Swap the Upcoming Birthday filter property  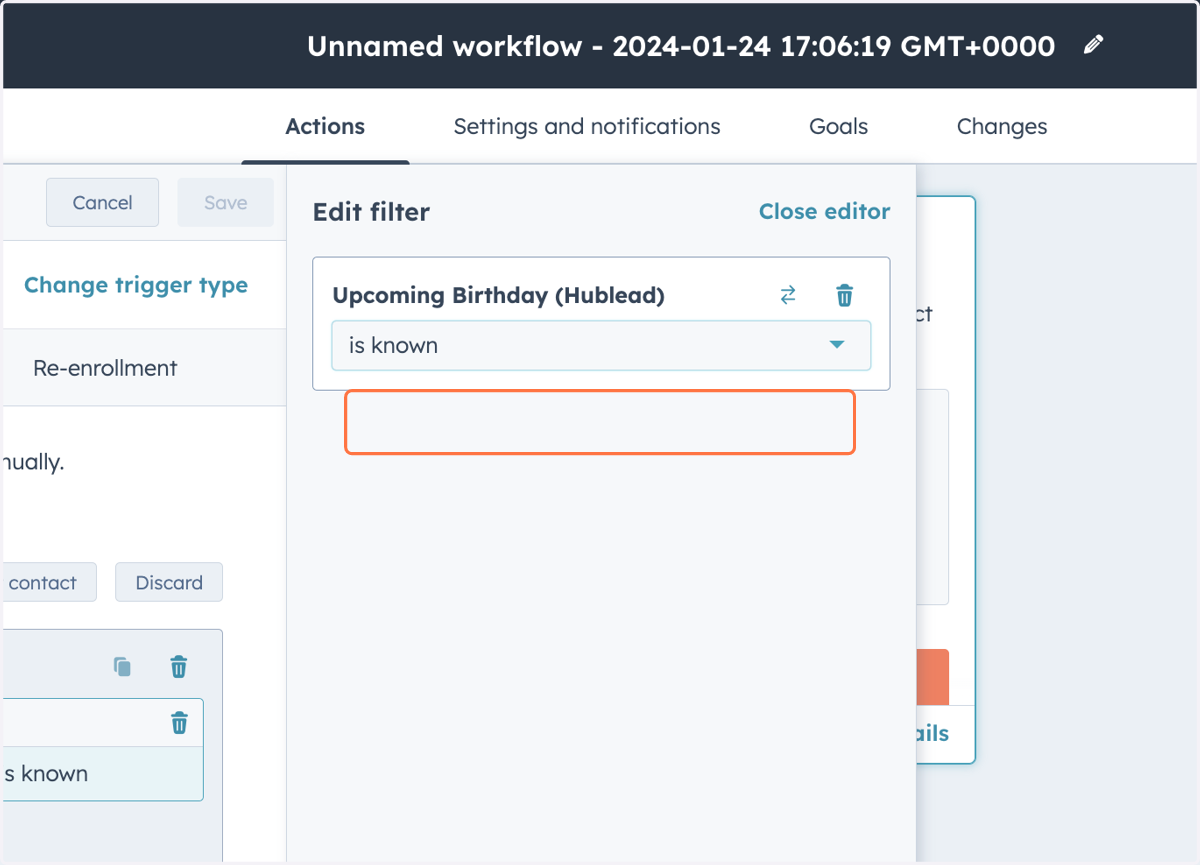click(x=788, y=295)
